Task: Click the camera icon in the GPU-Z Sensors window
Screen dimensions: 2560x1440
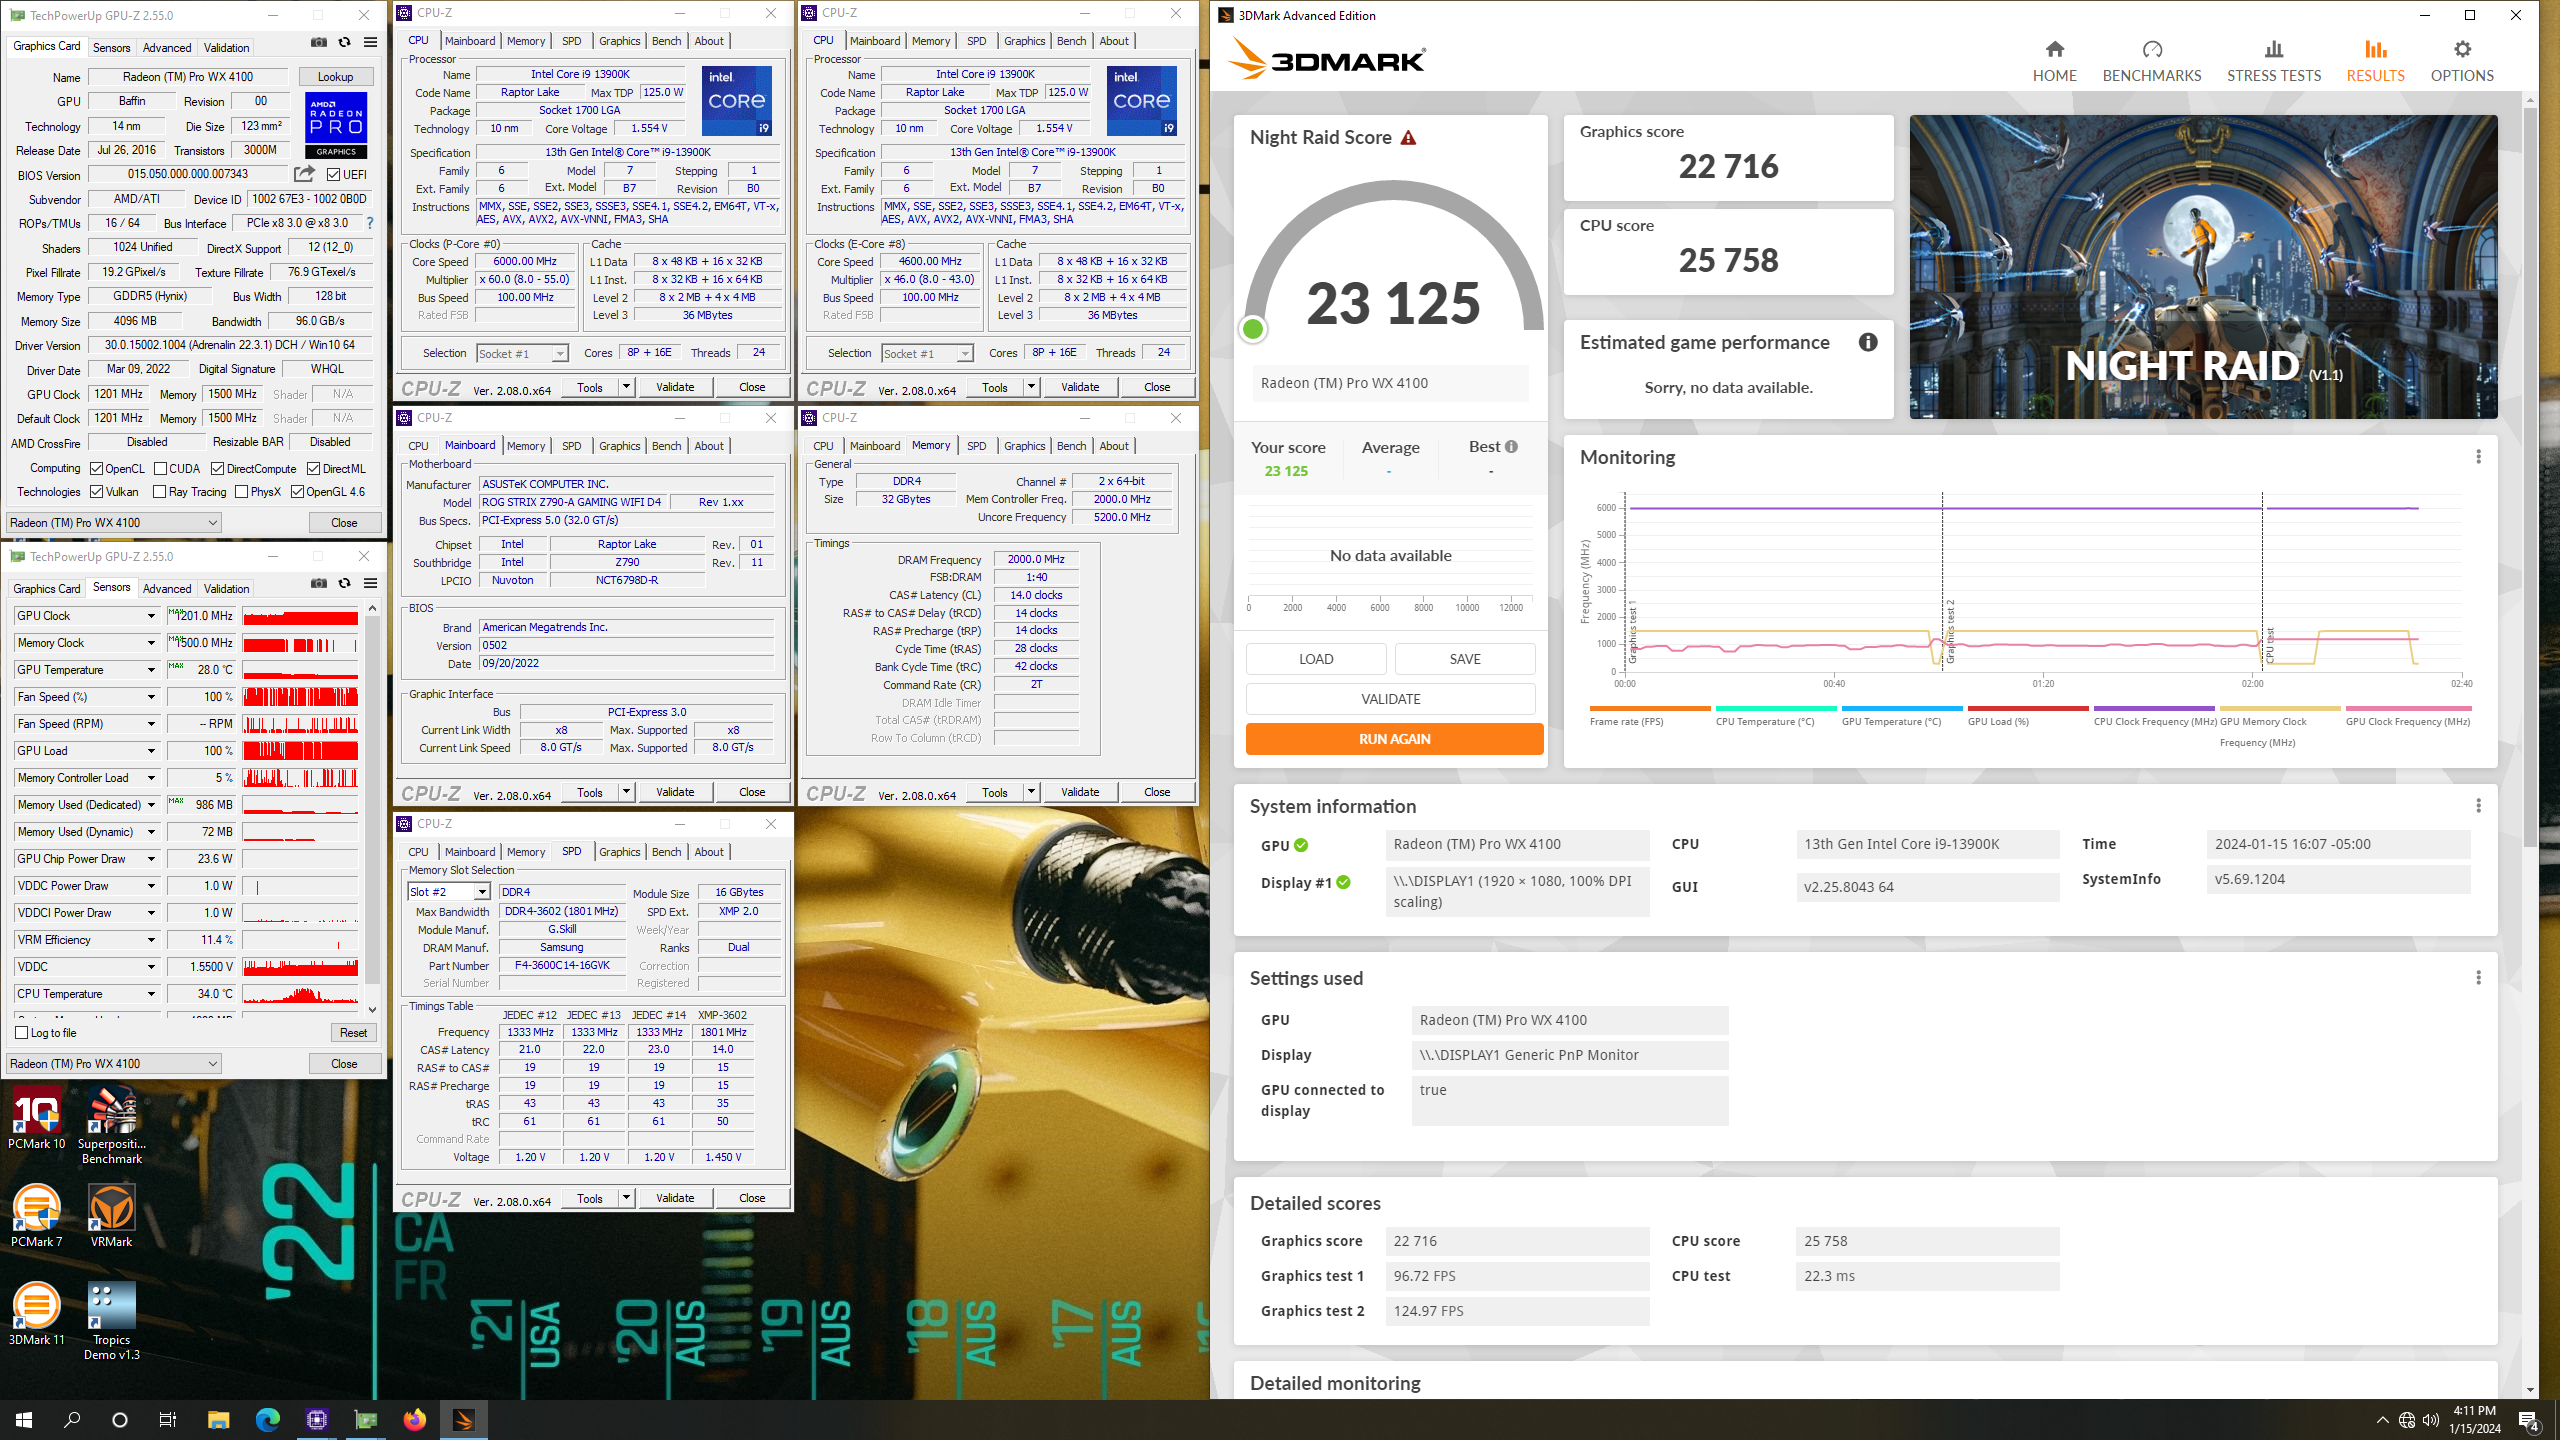Action: click(318, 584)
